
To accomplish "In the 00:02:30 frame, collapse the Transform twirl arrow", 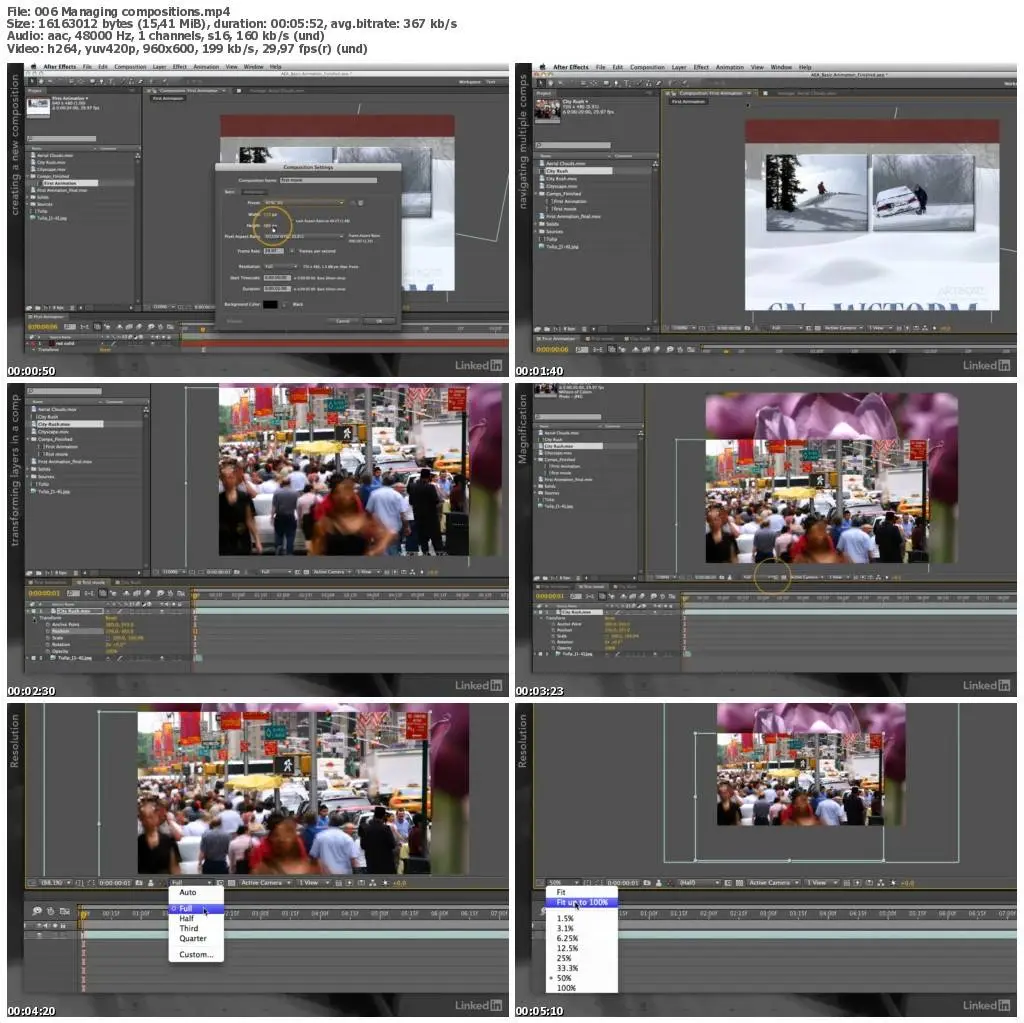I will 34,619.
